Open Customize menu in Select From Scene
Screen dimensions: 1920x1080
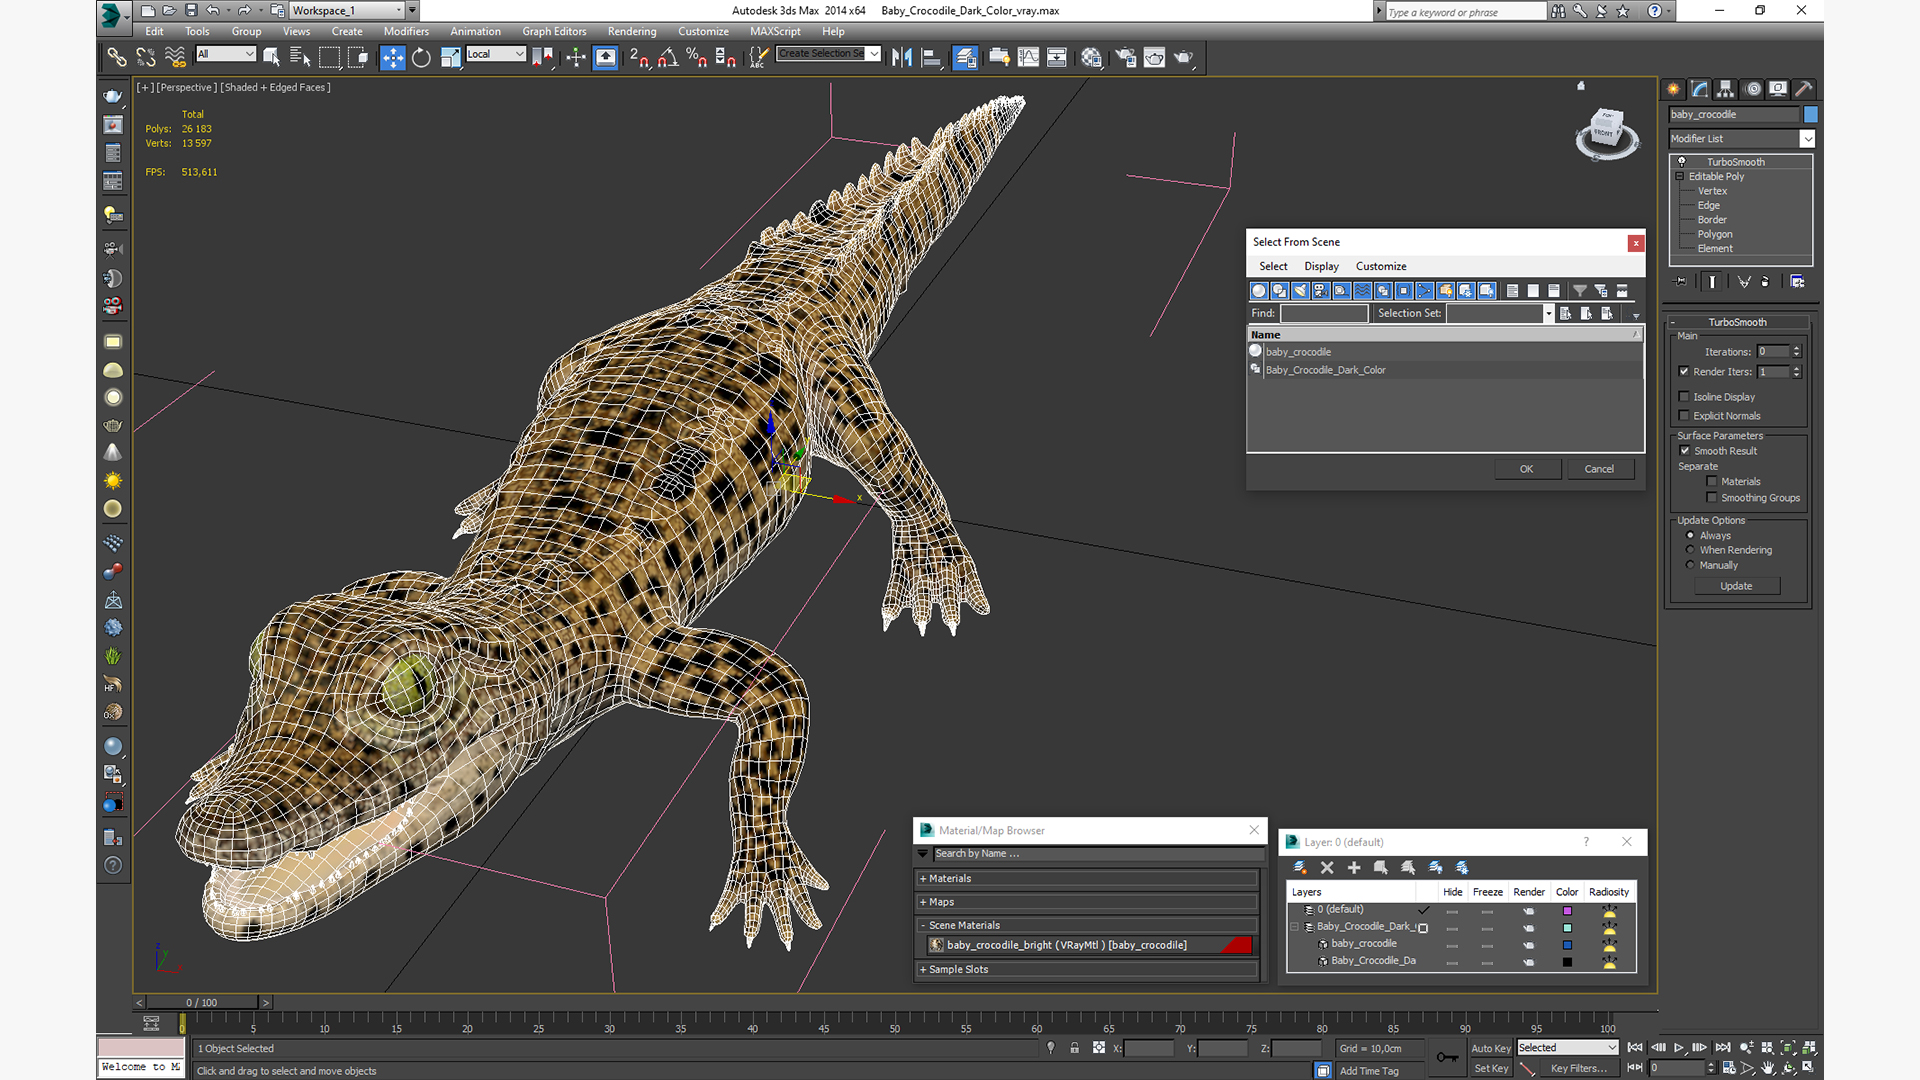pyautogui.click(x=1381, y=266)
